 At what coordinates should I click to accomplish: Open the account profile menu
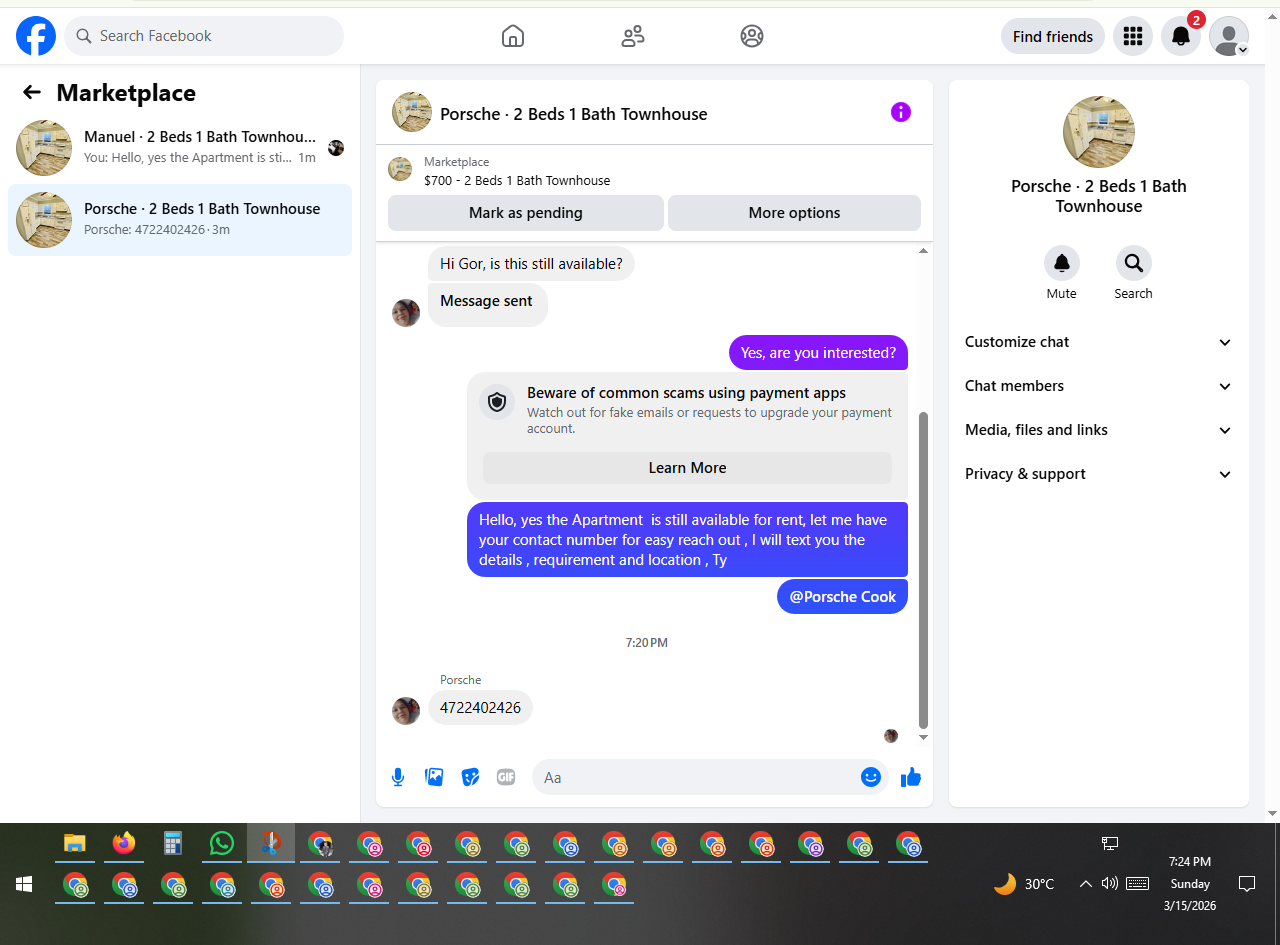(x=1229, y=37)
